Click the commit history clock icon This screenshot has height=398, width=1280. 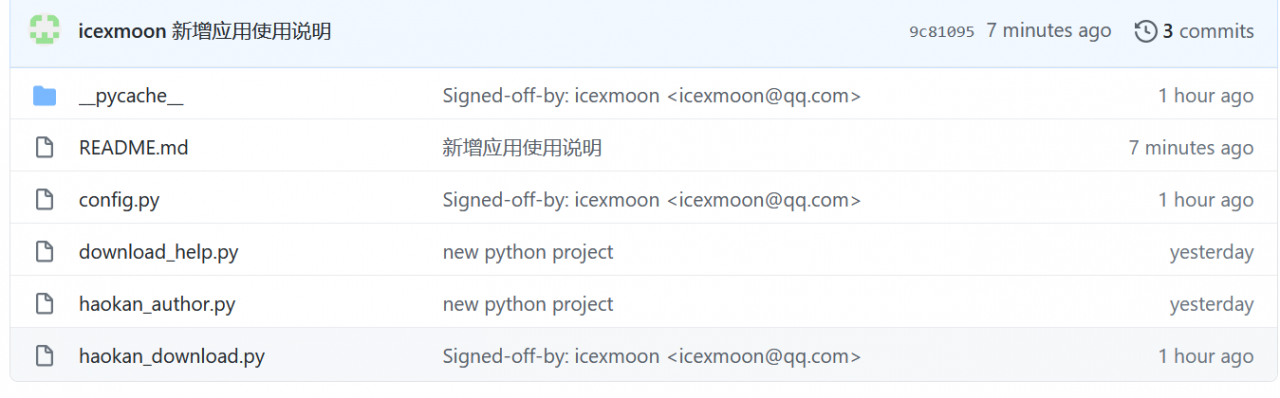[x=1145, y=32]
